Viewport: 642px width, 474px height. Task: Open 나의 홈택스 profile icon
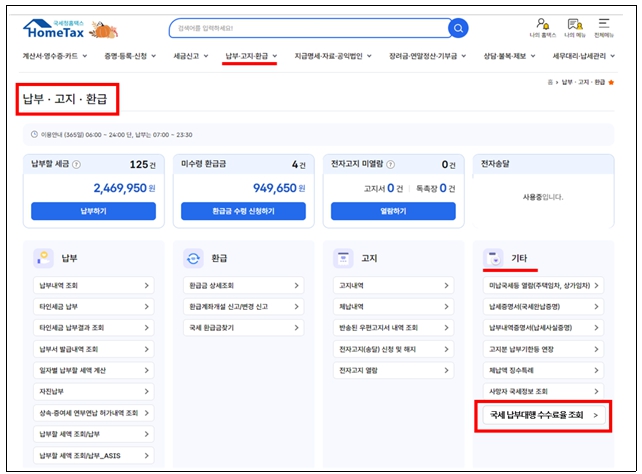(x=542, y=25)
